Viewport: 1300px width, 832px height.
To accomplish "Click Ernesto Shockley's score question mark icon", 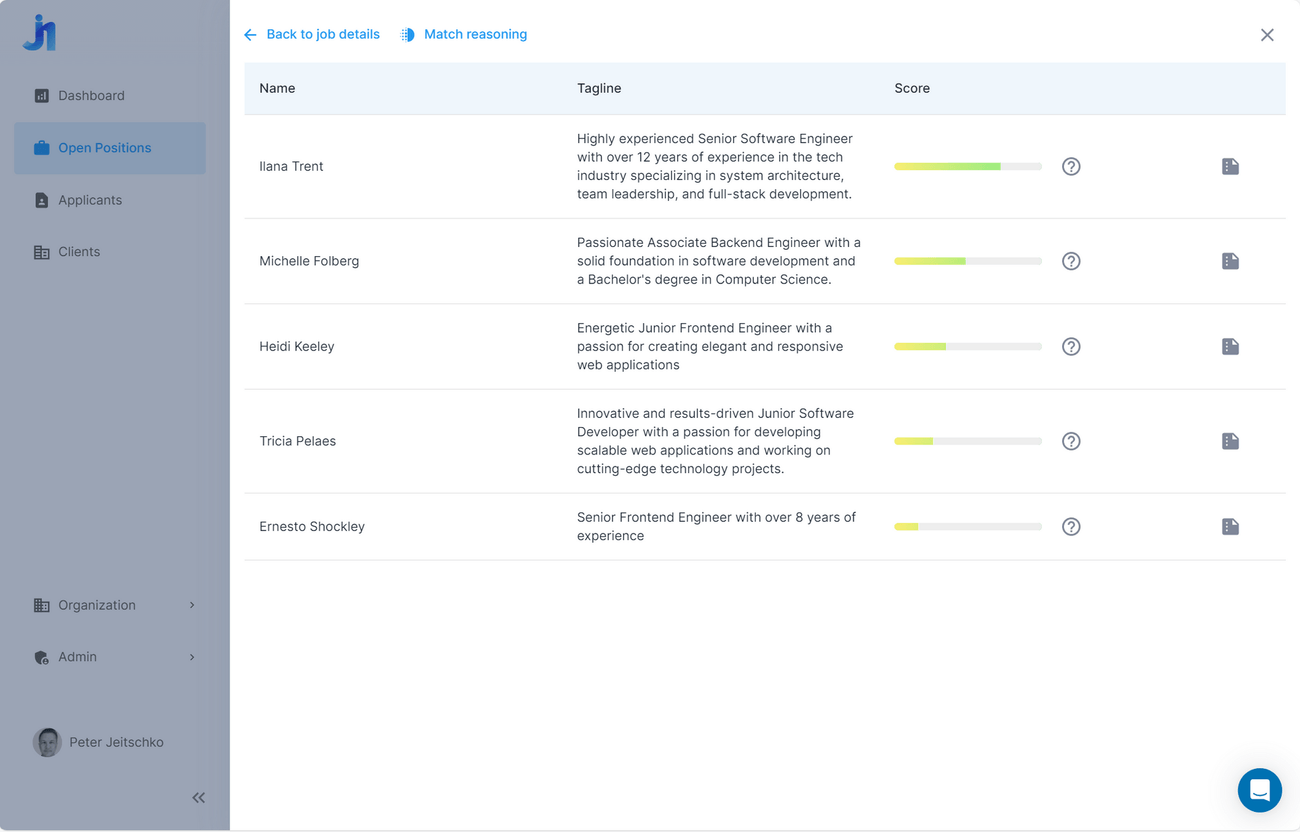I will click(x=1071, y=527).
